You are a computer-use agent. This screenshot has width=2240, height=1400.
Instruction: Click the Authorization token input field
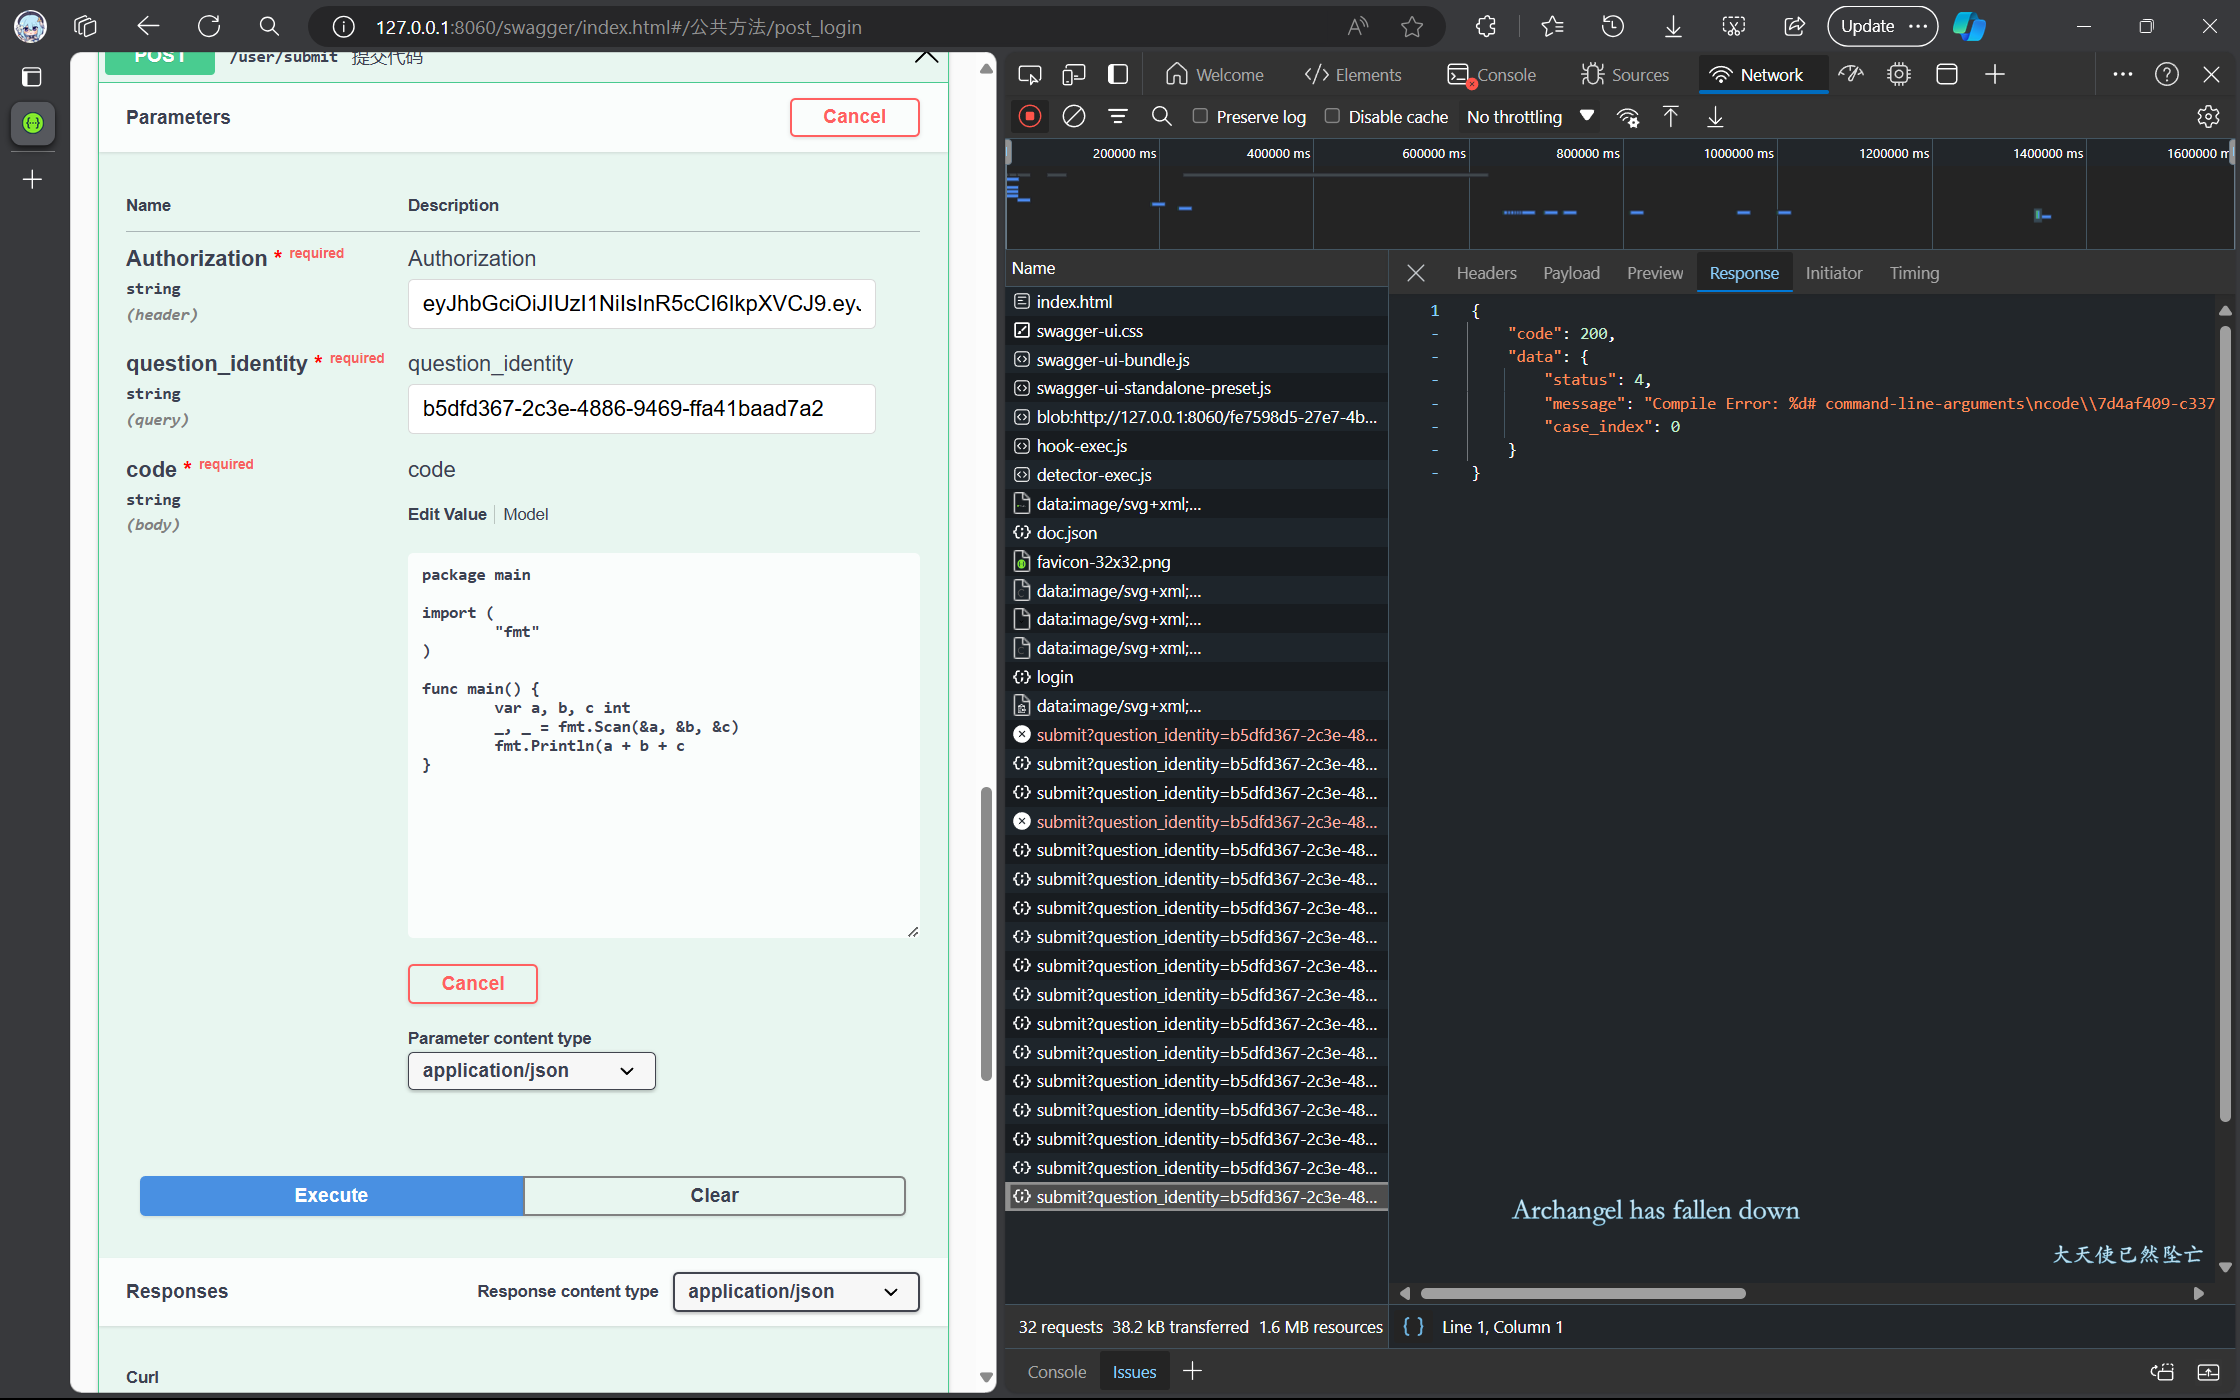click(641, 304)
